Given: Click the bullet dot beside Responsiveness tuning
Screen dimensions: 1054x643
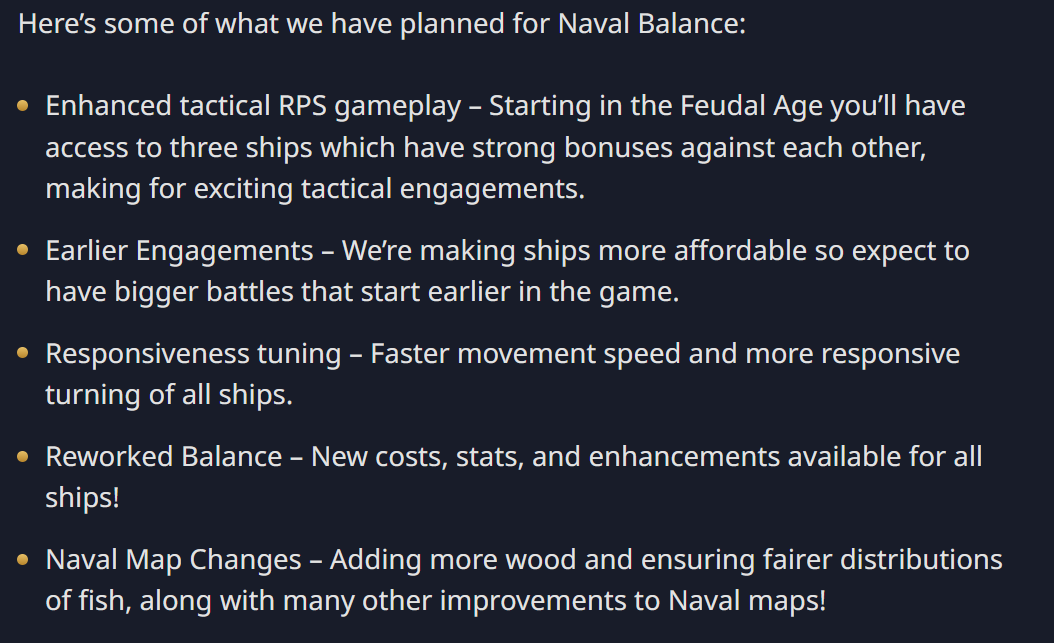Looking at the screenshot, I should (23, 354).
